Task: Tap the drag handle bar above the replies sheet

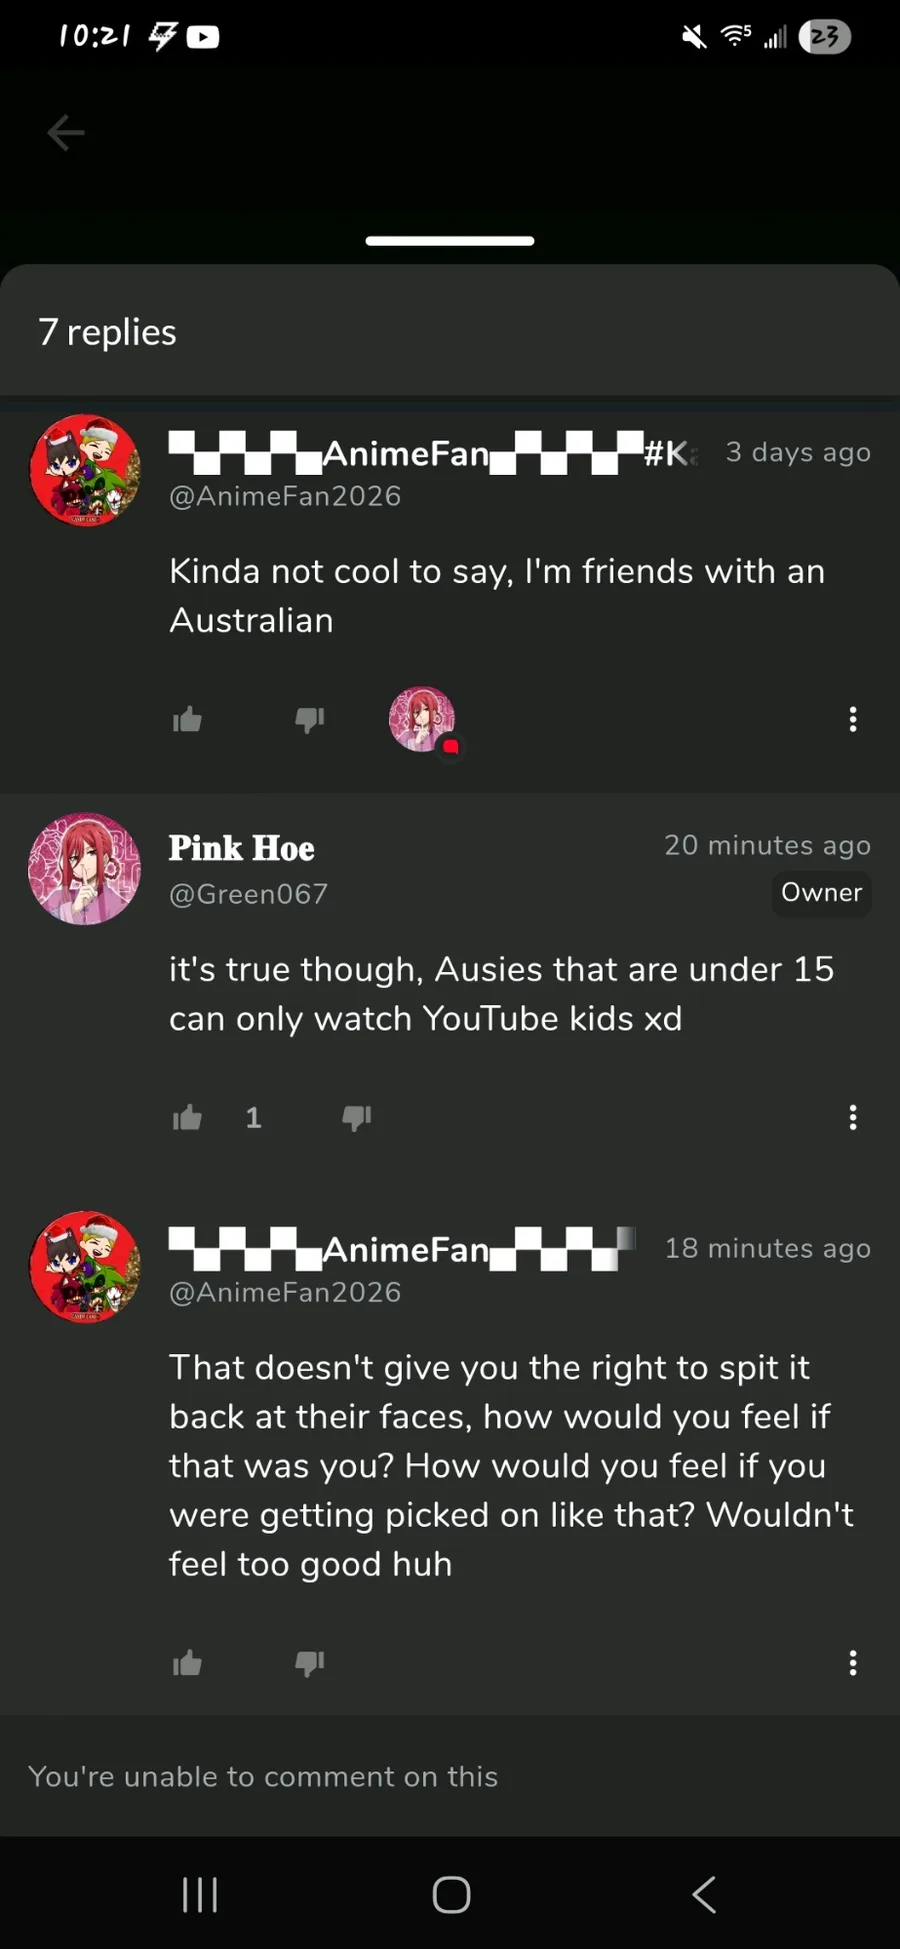Action: point(450,241)
